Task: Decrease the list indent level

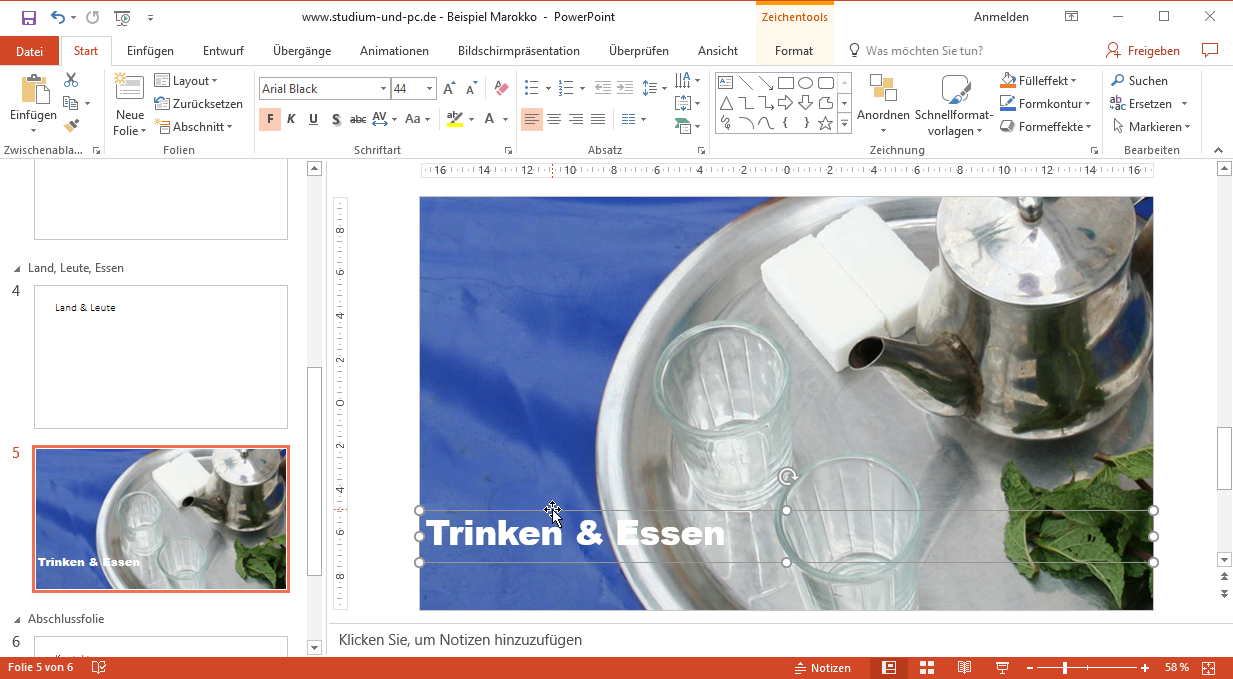Action: coord(602,89)
